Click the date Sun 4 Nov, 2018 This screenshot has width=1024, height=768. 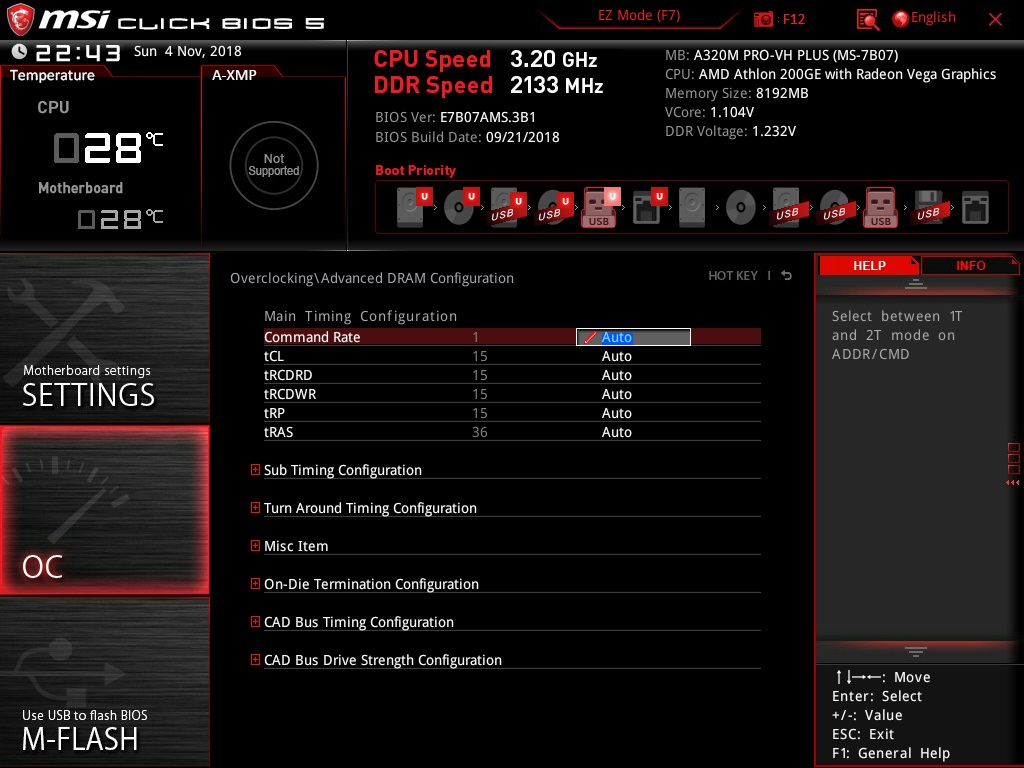click(x=187, y=51)
